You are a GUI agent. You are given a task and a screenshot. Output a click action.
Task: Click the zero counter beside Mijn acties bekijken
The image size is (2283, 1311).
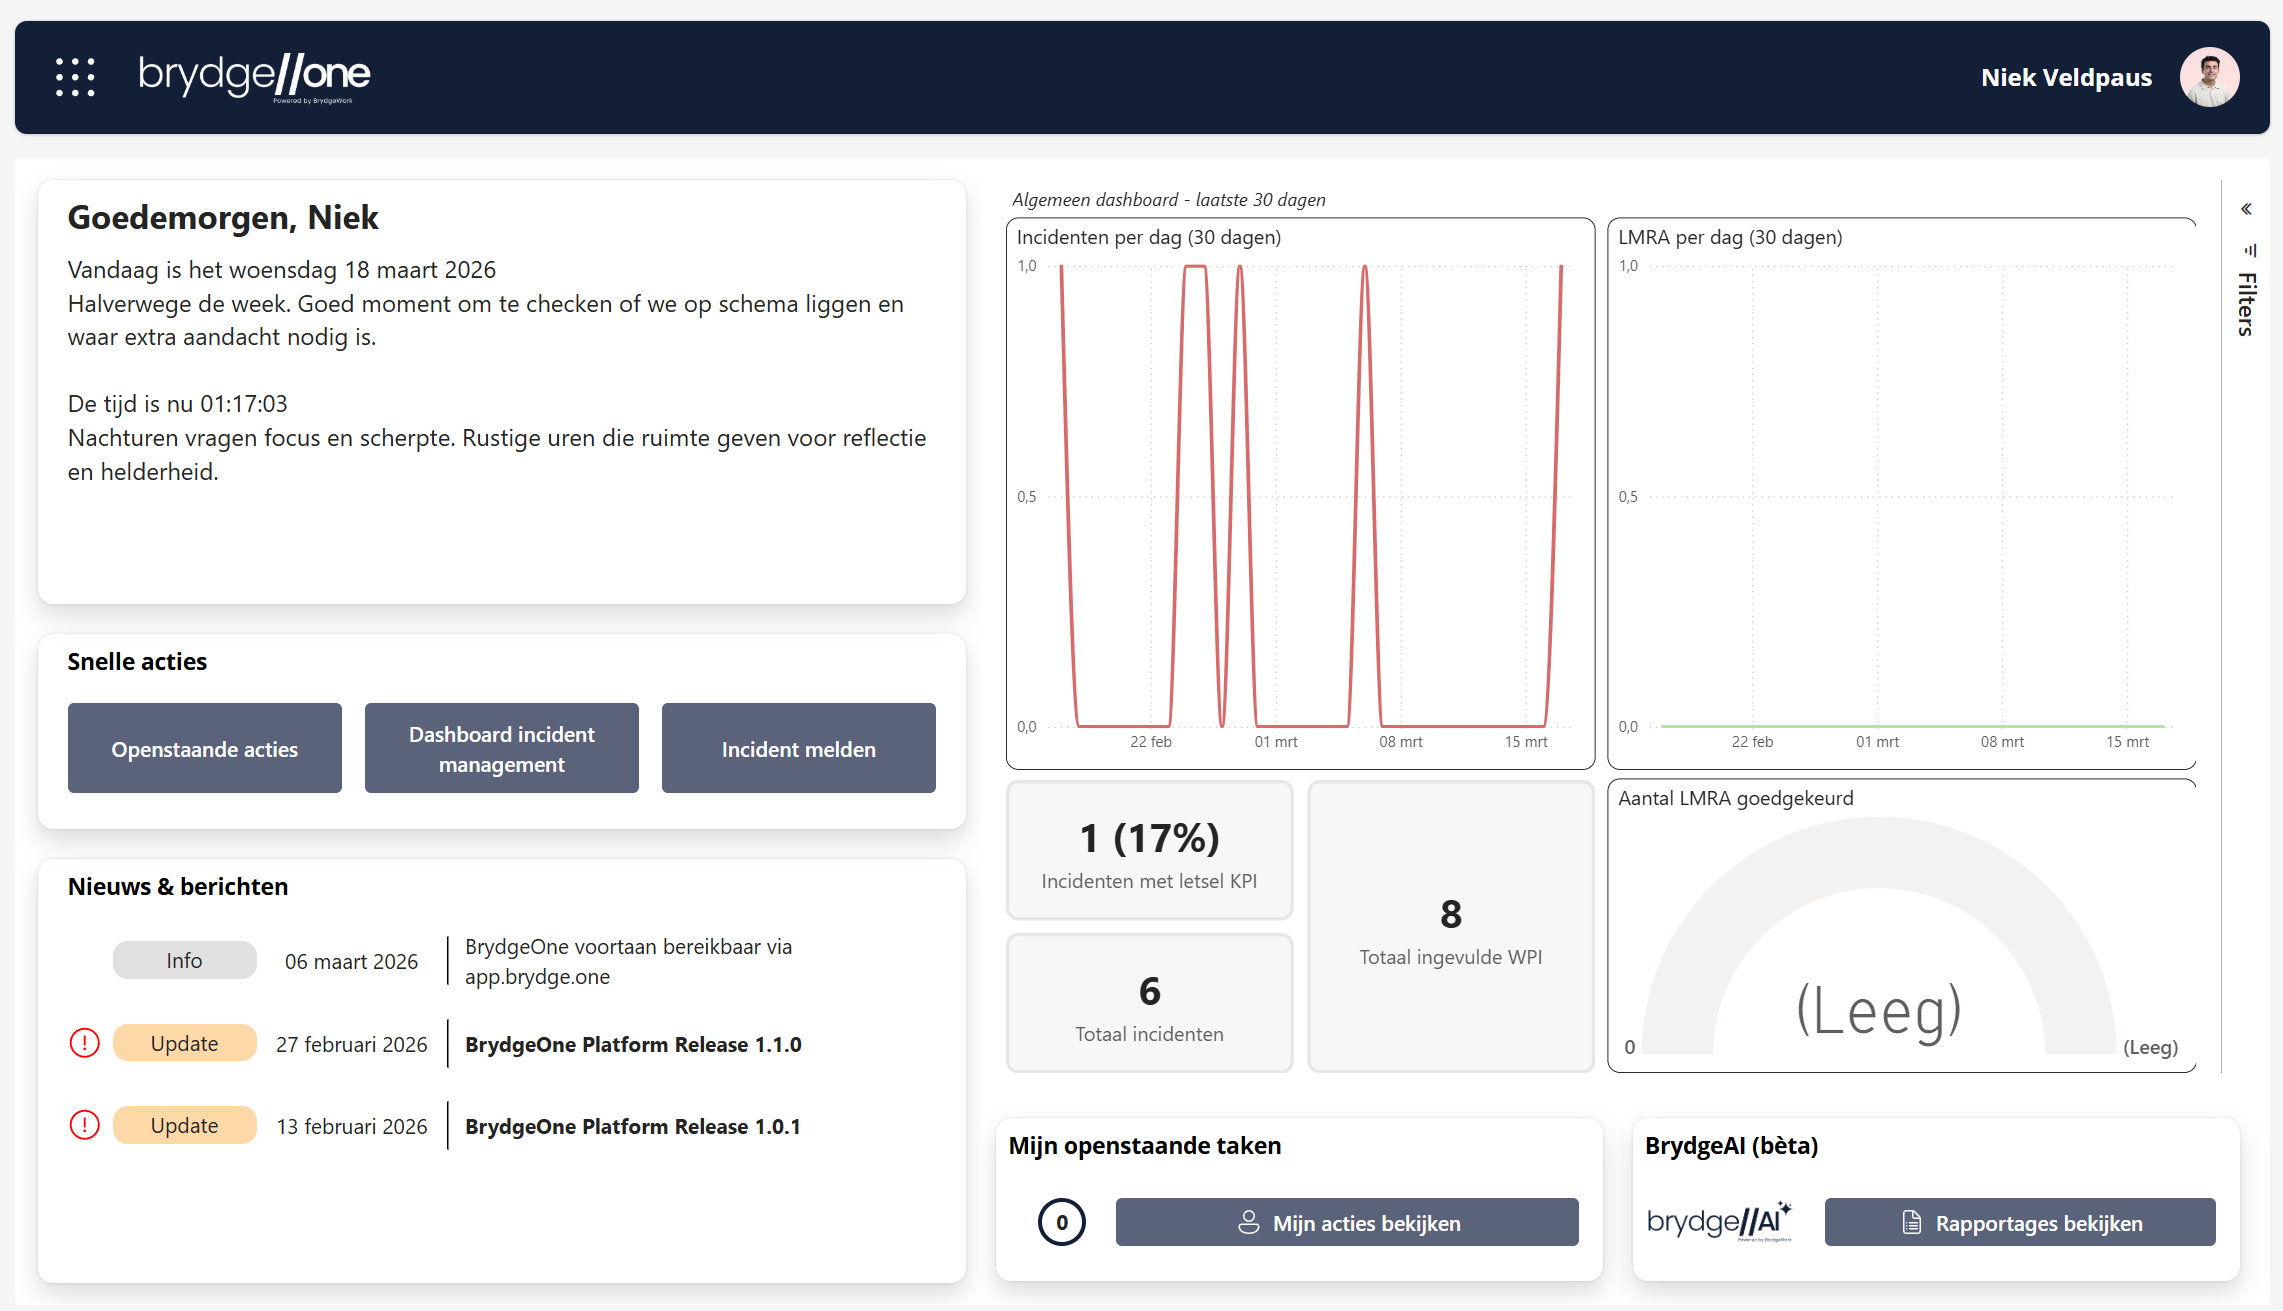click(x=1062, y=1221)
